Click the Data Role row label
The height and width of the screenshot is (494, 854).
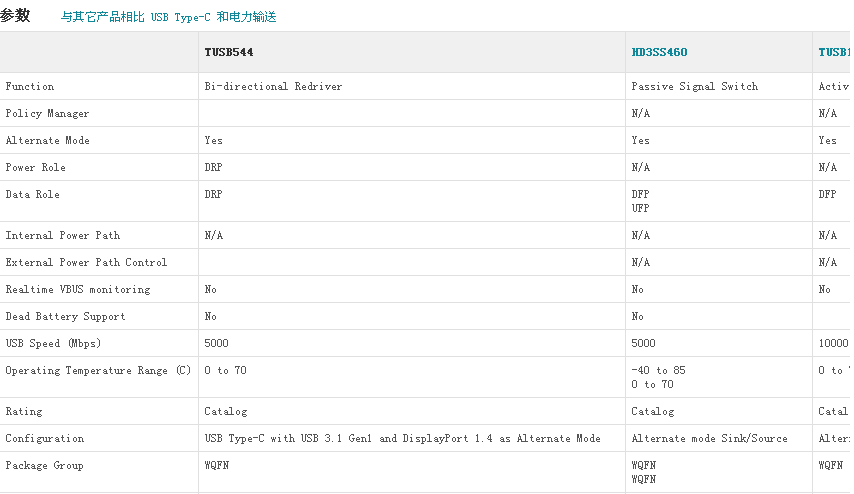[33, 195]
